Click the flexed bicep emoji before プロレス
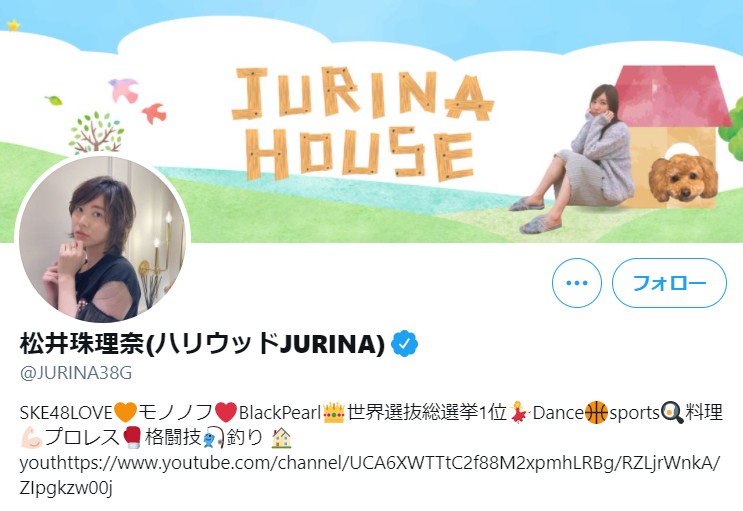743x511 pixels. (32, 438)
